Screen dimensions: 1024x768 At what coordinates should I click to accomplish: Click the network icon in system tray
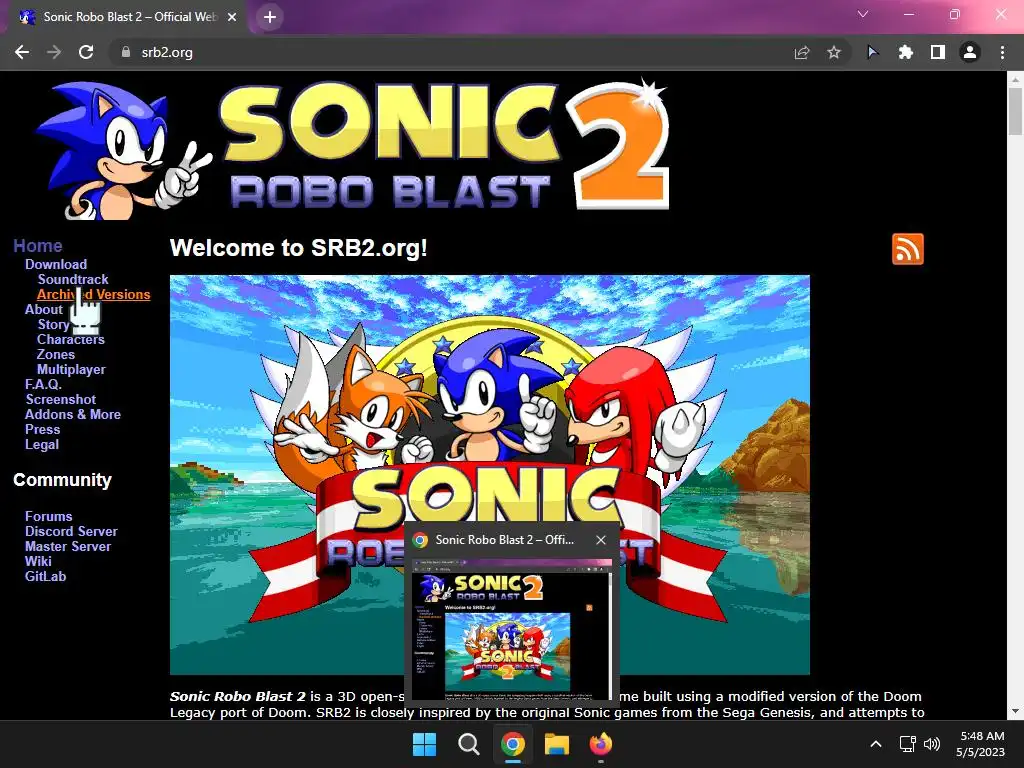[x=908, y=744]
